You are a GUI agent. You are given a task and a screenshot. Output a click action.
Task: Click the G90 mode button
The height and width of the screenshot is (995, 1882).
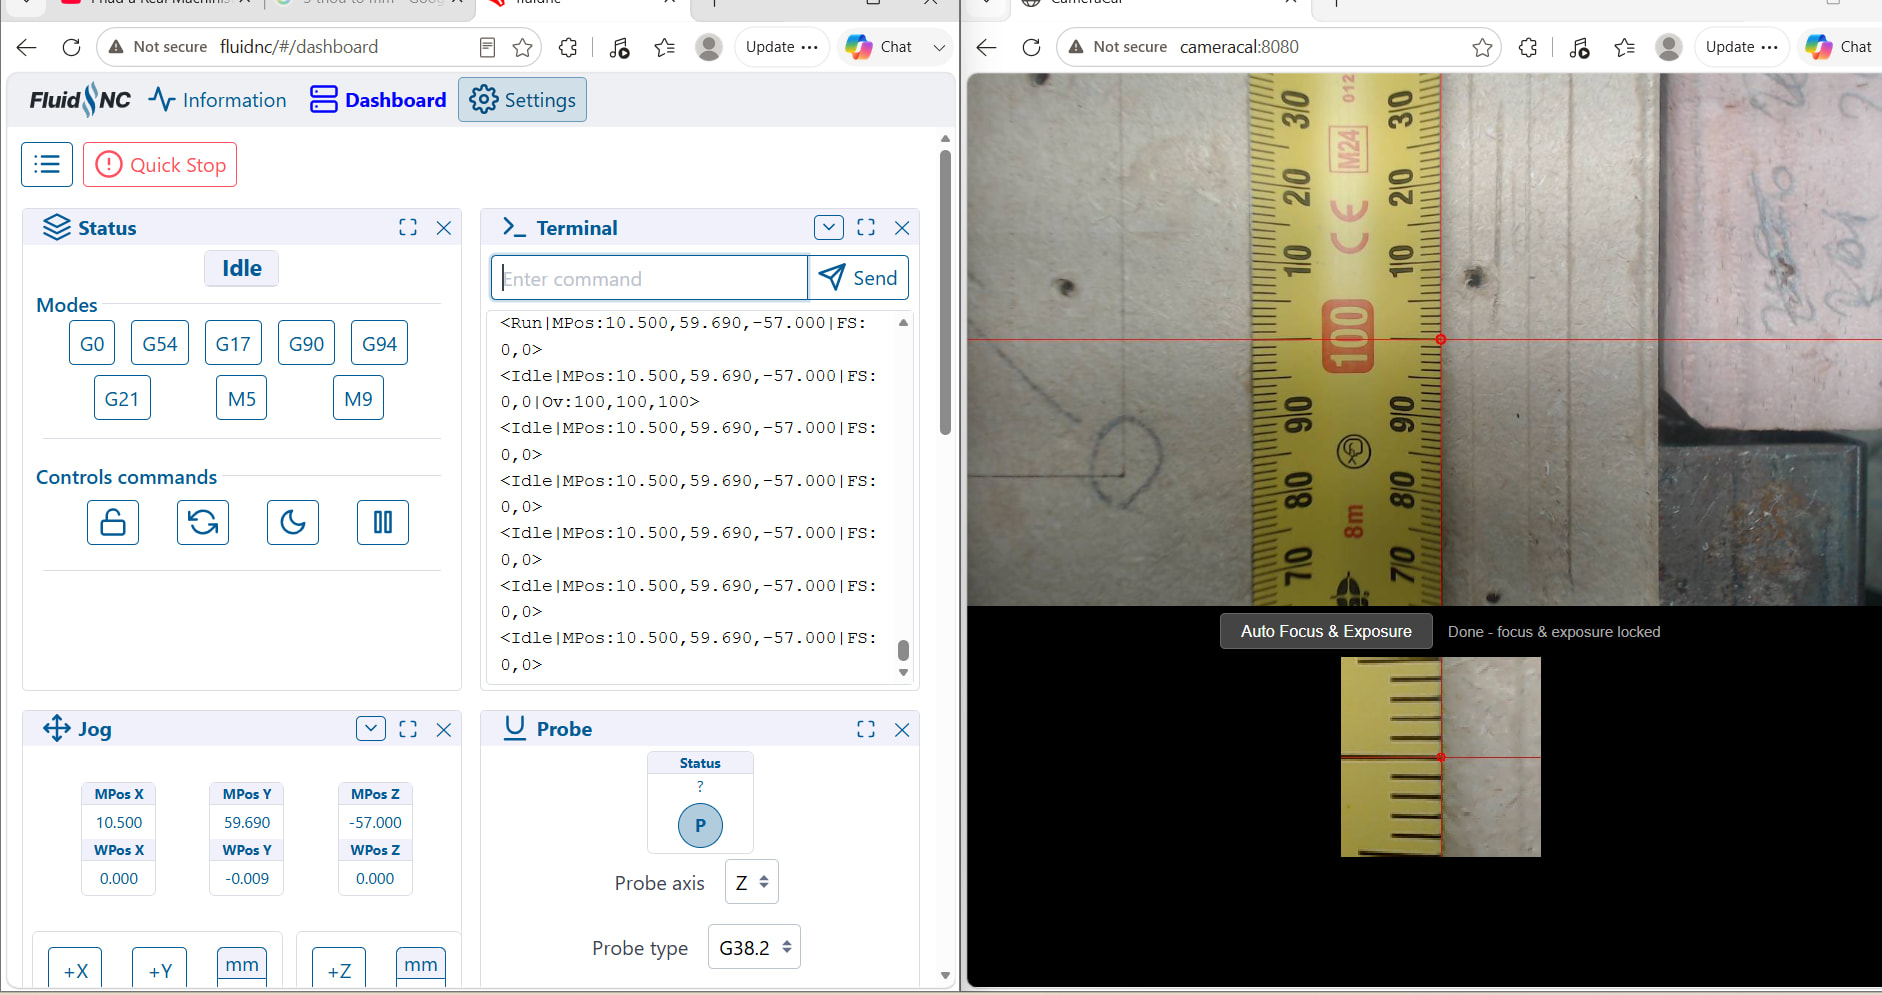(306, 343)
